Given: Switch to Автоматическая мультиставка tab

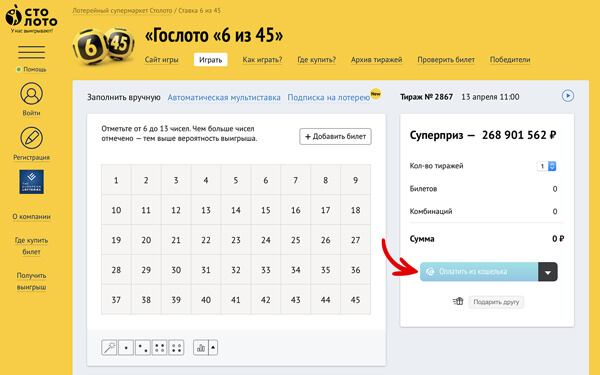Looking at the screenshot, I should [x=224, y=98].
